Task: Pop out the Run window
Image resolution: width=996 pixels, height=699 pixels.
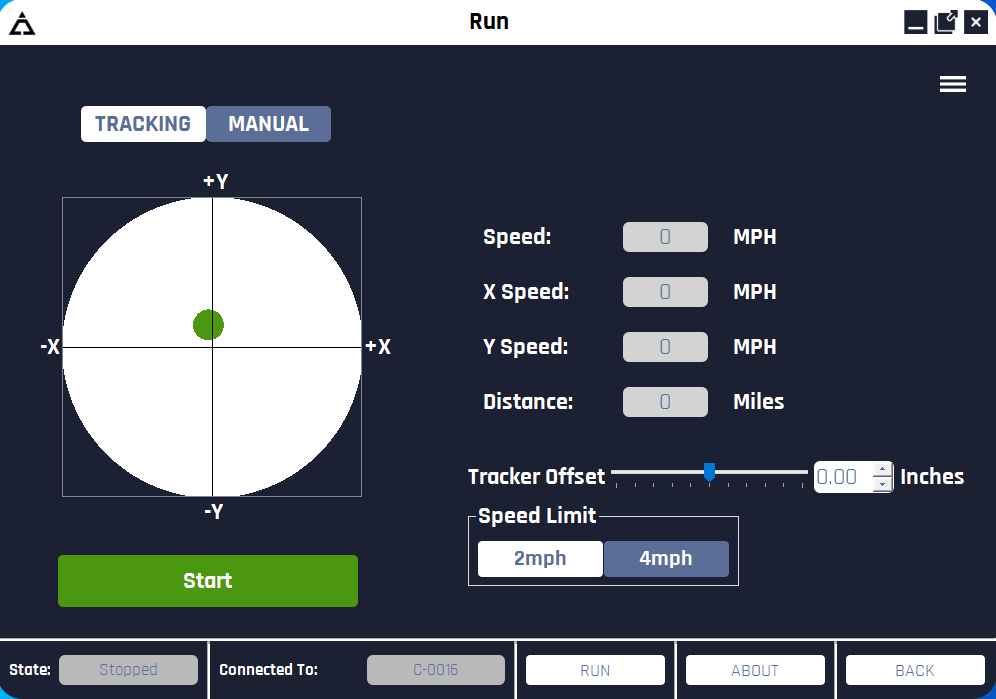Action: [x=946, y=22]
